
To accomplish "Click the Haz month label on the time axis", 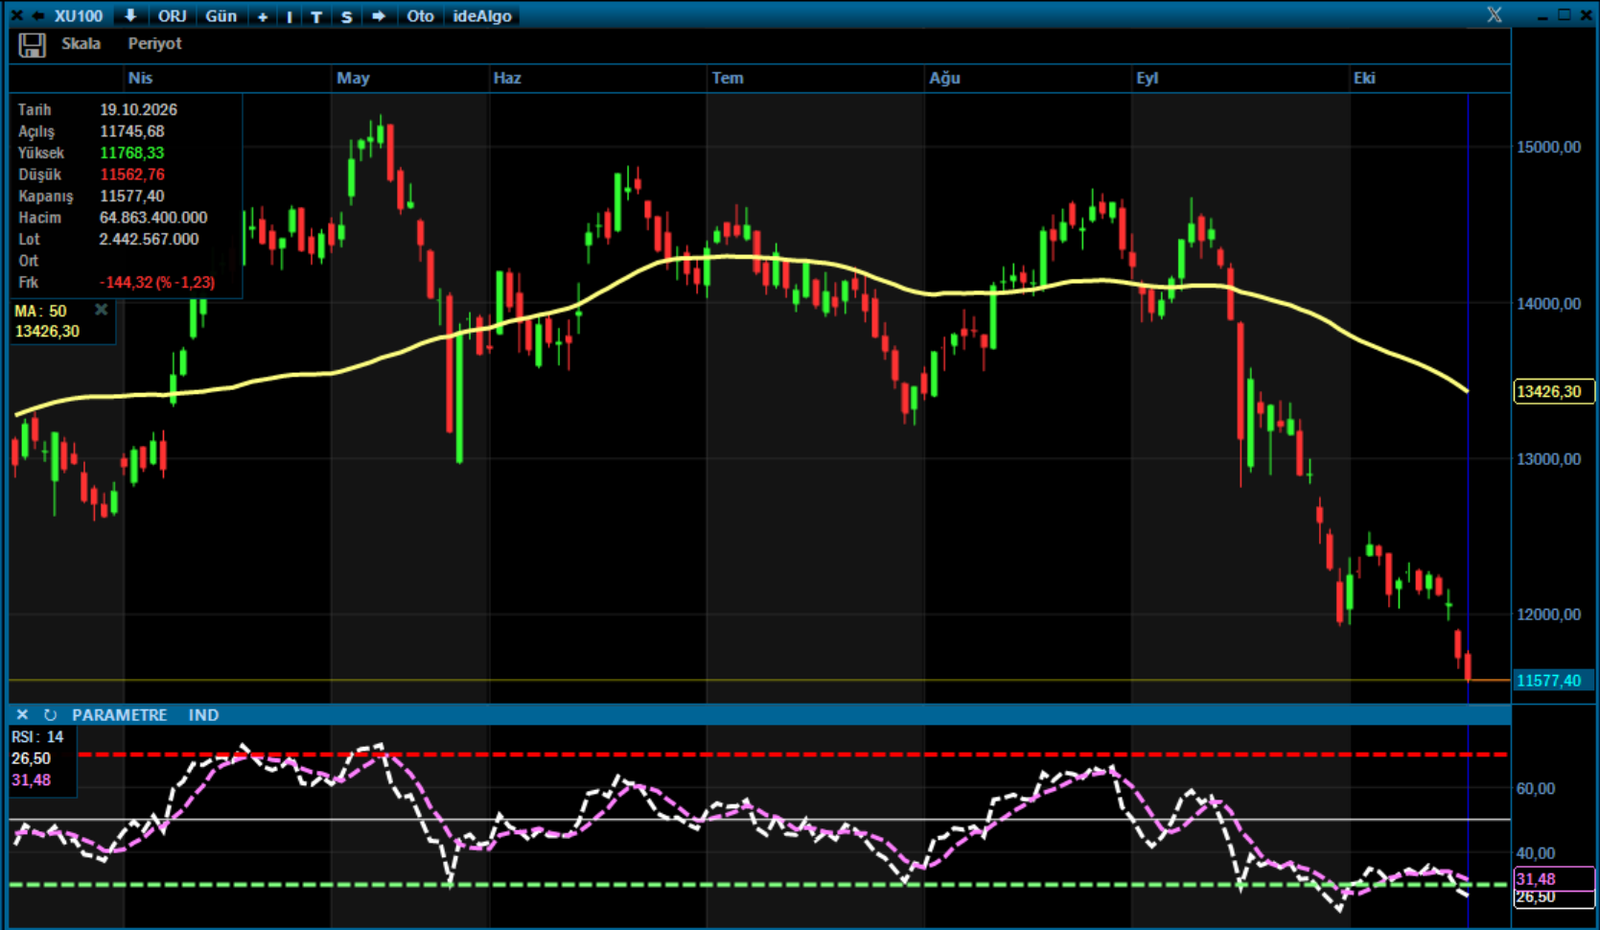I will pos(507,78).
